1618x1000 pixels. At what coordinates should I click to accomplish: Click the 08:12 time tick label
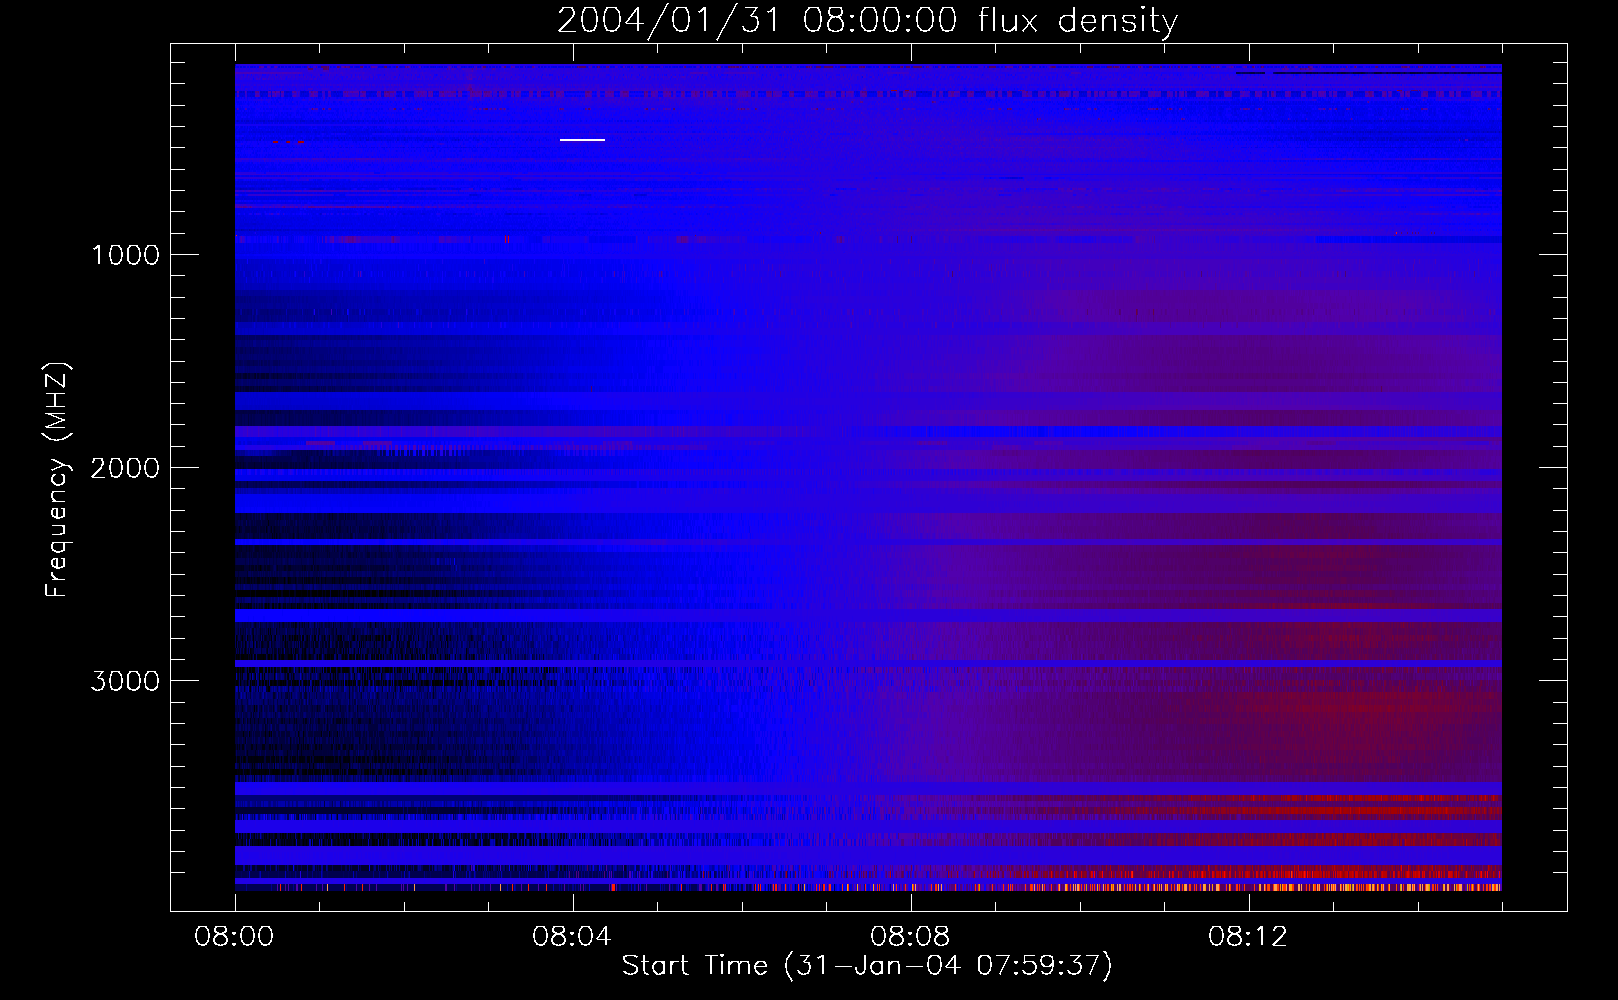(x=1248, y=937)
